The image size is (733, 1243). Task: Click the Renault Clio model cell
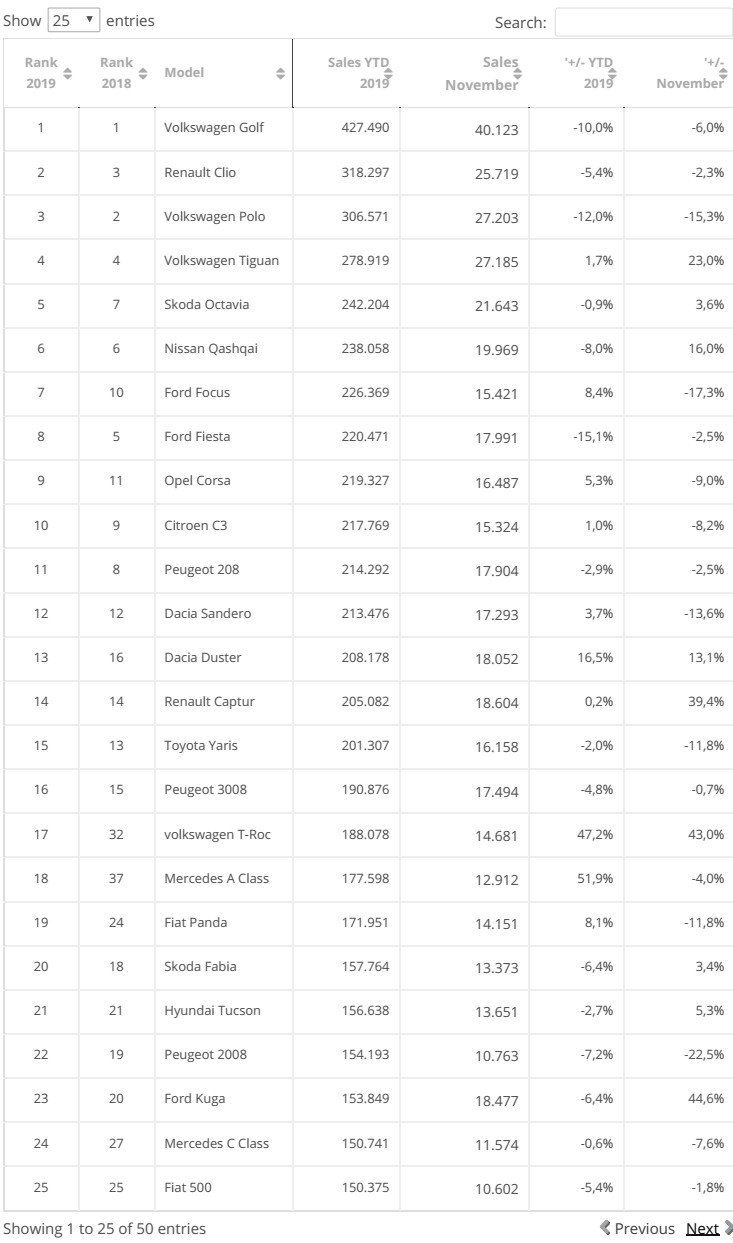coord(200,173)
